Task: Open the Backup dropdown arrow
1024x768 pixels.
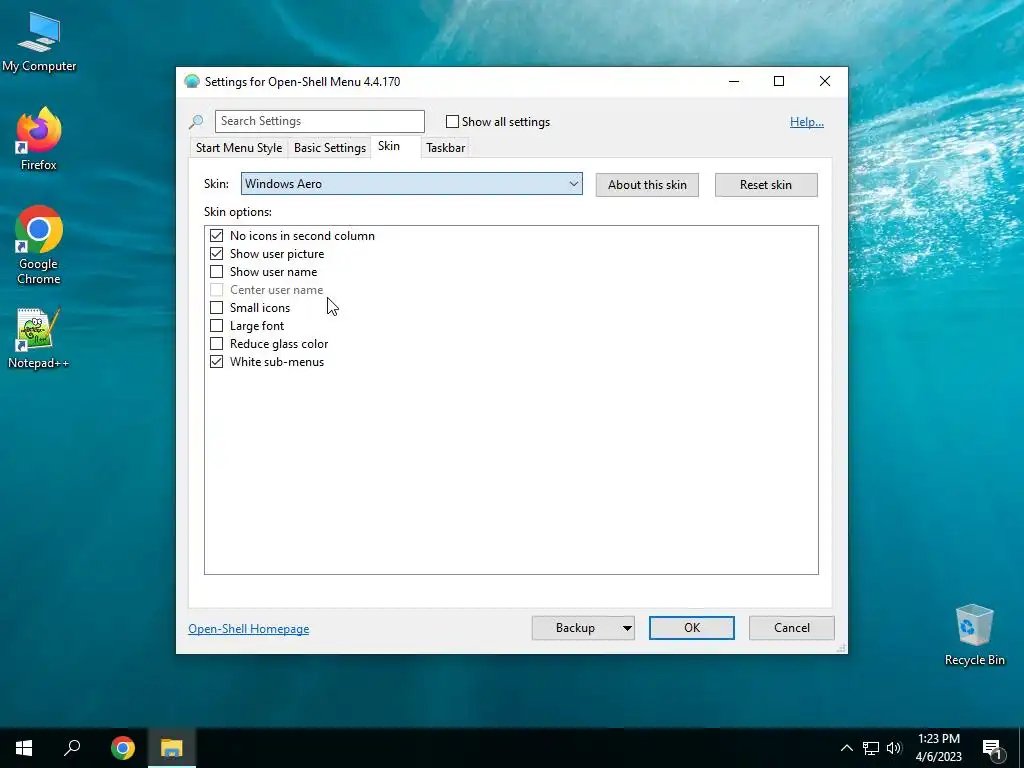Action: coord(627,628)
